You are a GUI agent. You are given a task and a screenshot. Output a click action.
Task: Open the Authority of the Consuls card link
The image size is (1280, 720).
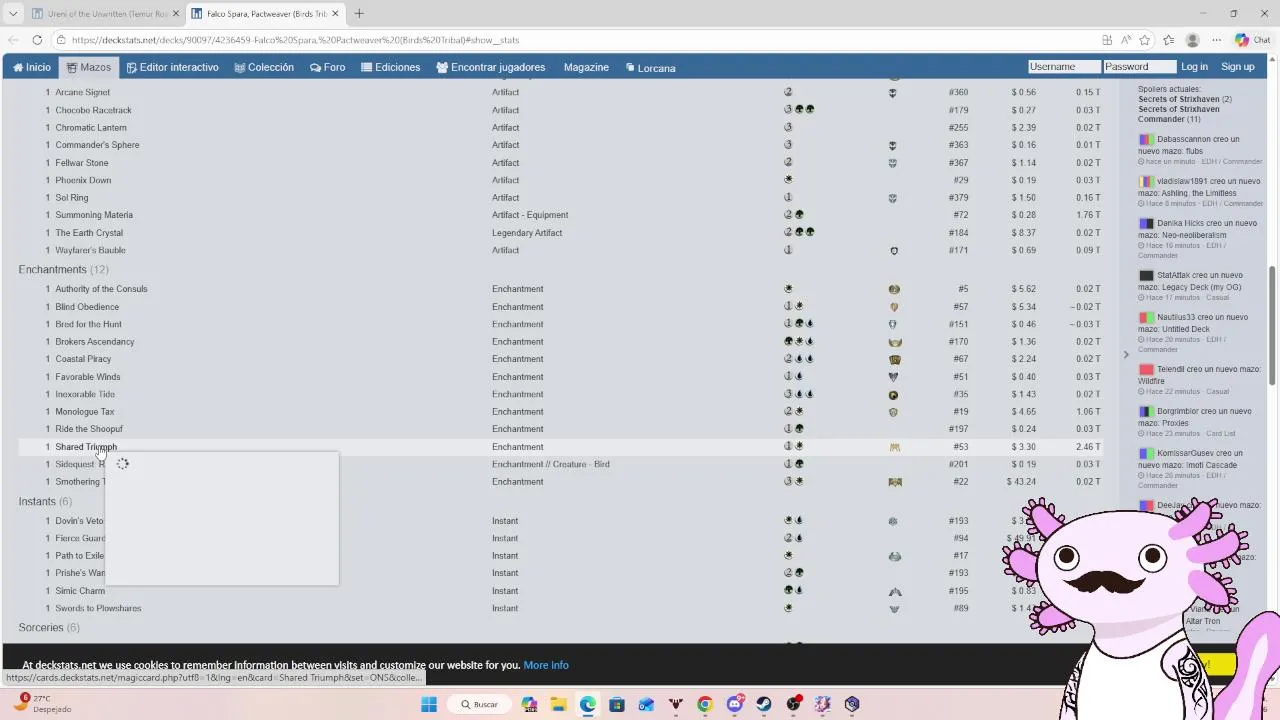(x=101, y=289)
